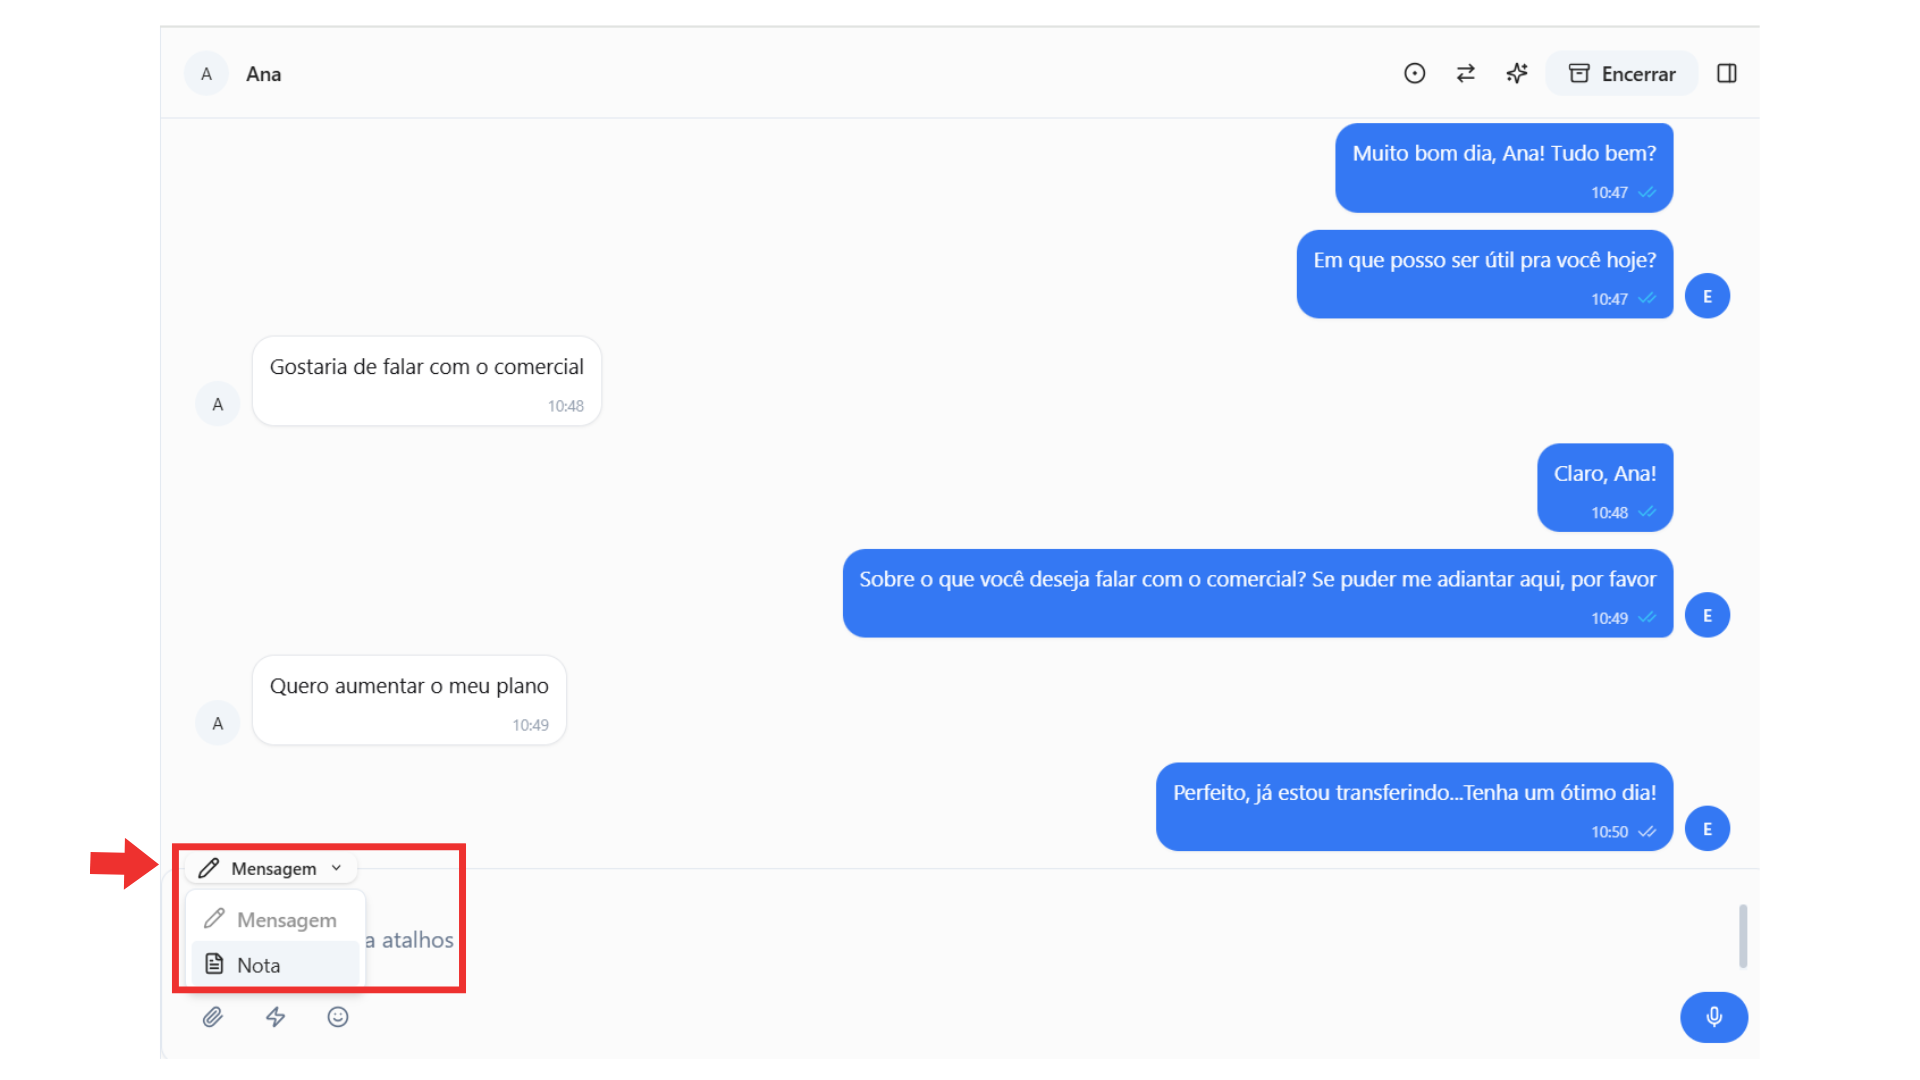Click the Encerrar button

(1622, 74)
